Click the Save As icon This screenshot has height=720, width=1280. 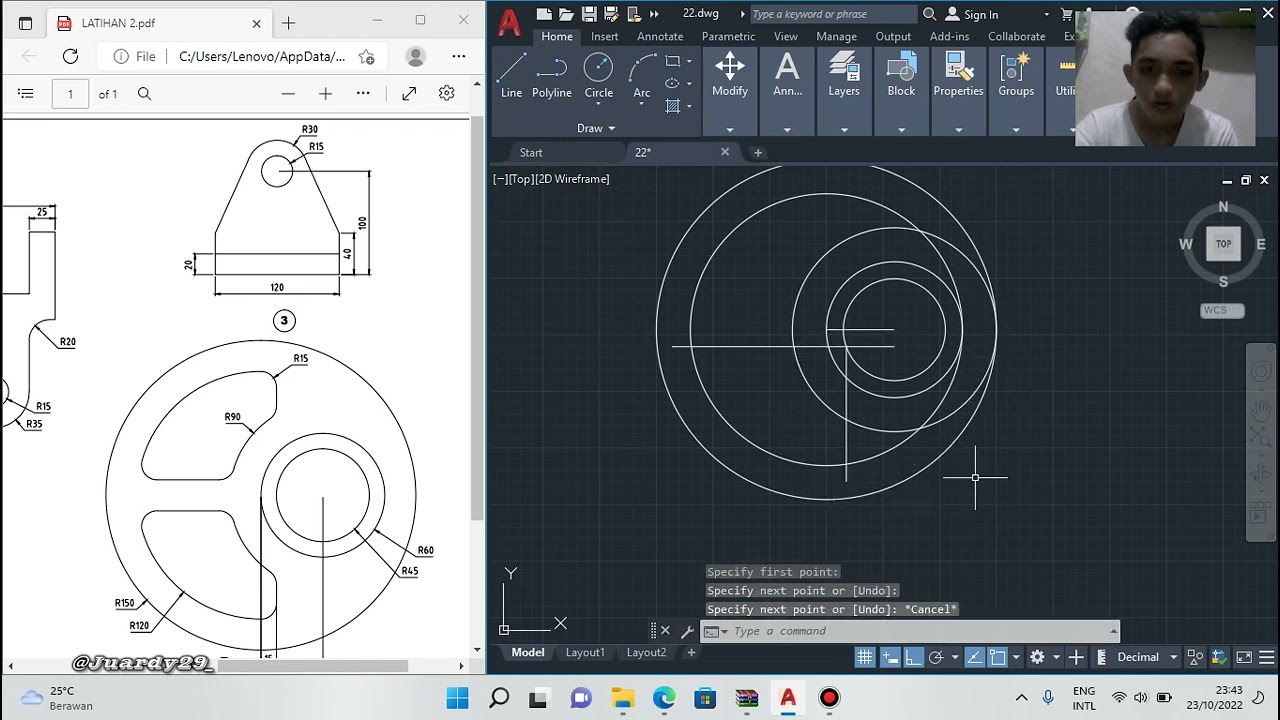(x=611, y=14)
